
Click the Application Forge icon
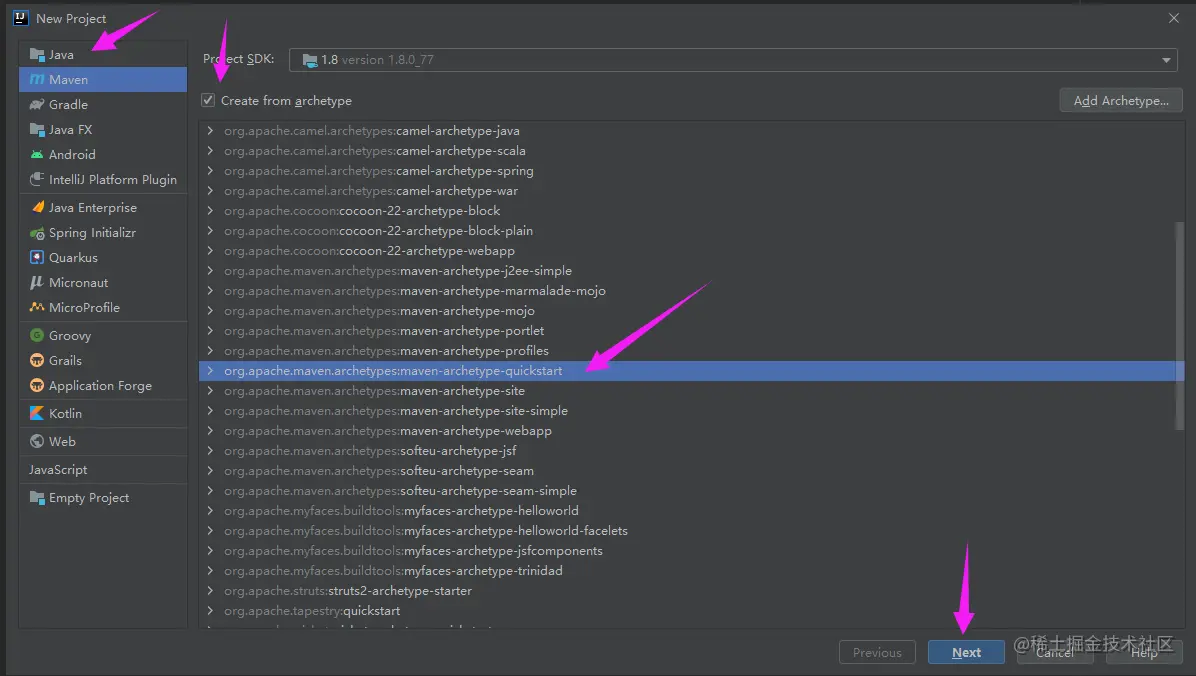(x=37, y=385)
